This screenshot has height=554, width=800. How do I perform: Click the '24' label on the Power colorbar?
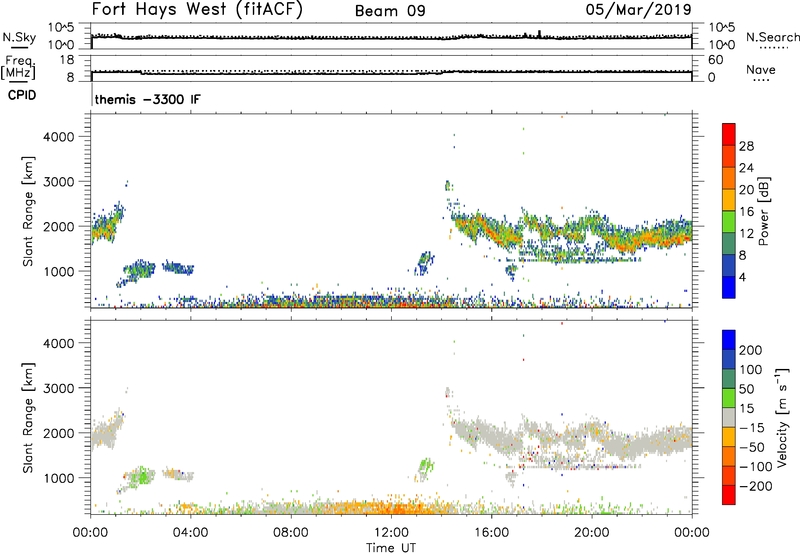click(746, 168)
